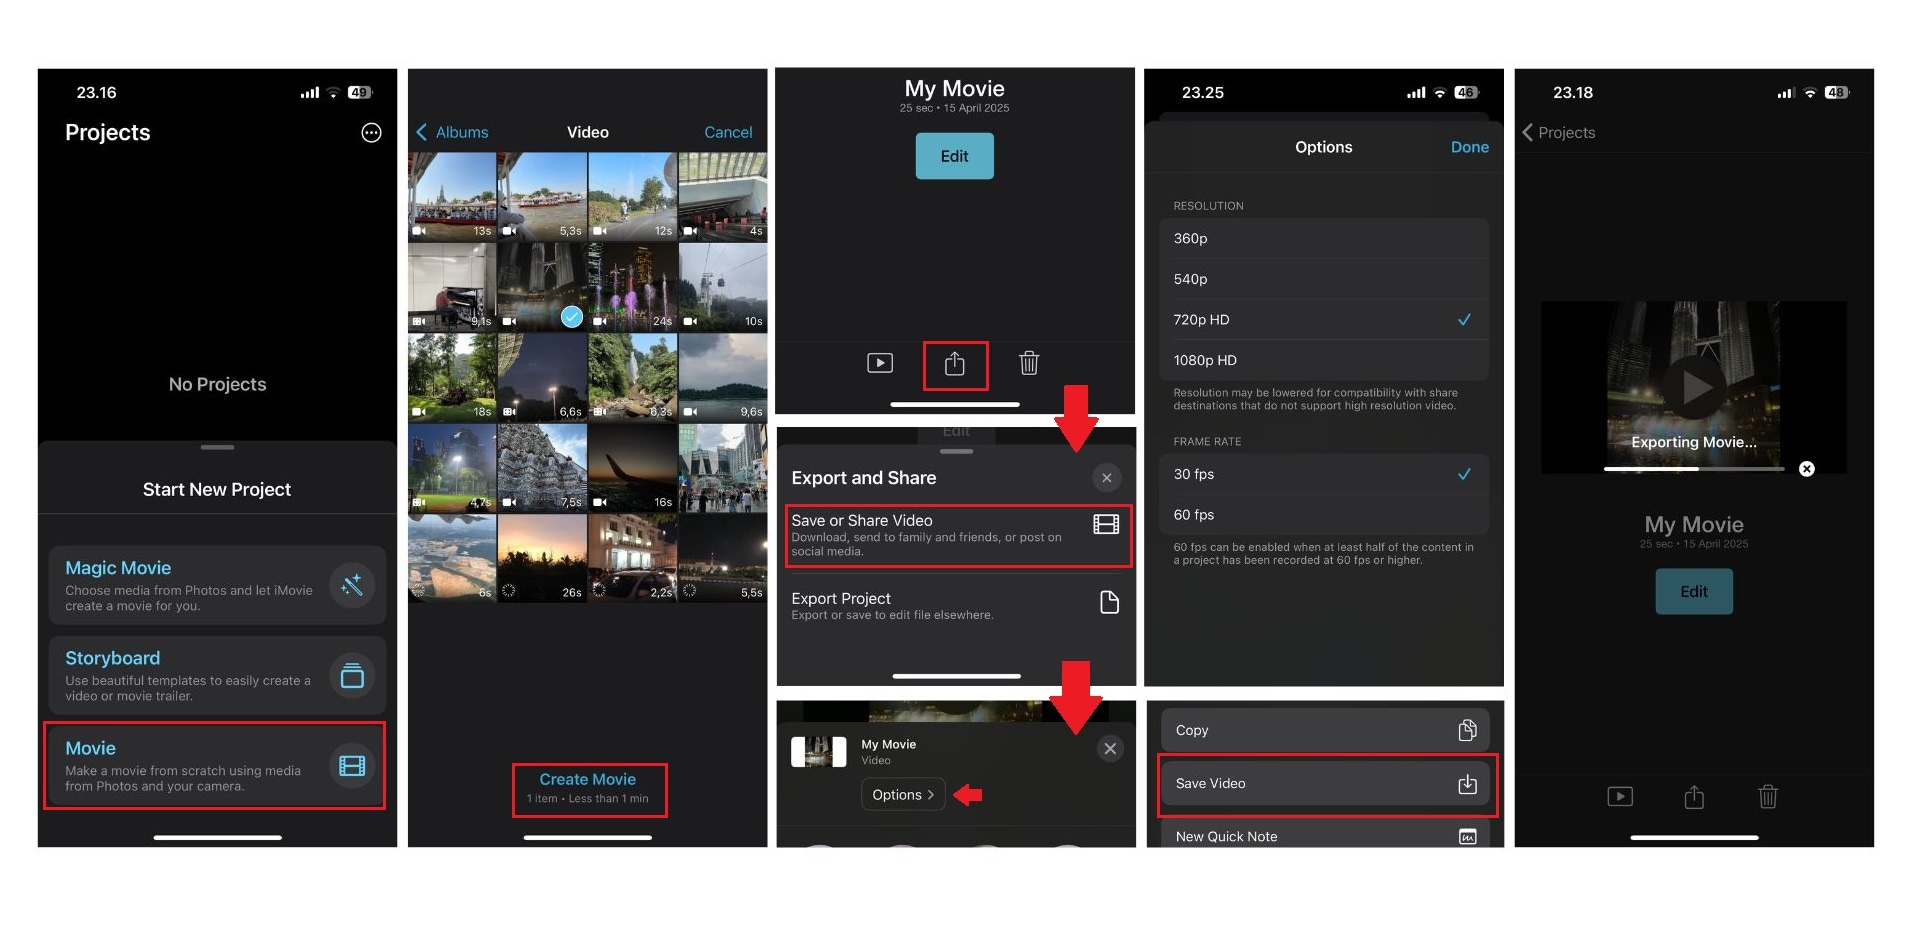Tap the New Quick Note icon
Screen dimensions: 1916x931
1467,836
